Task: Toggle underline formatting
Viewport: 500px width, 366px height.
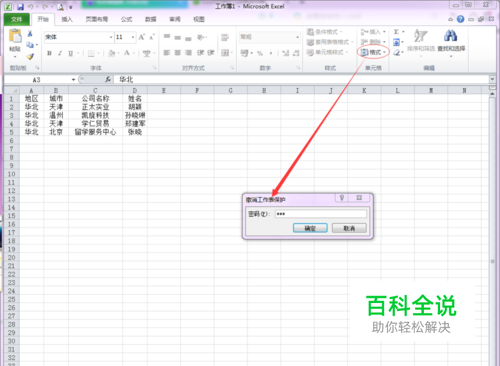Action: point(70,53)
